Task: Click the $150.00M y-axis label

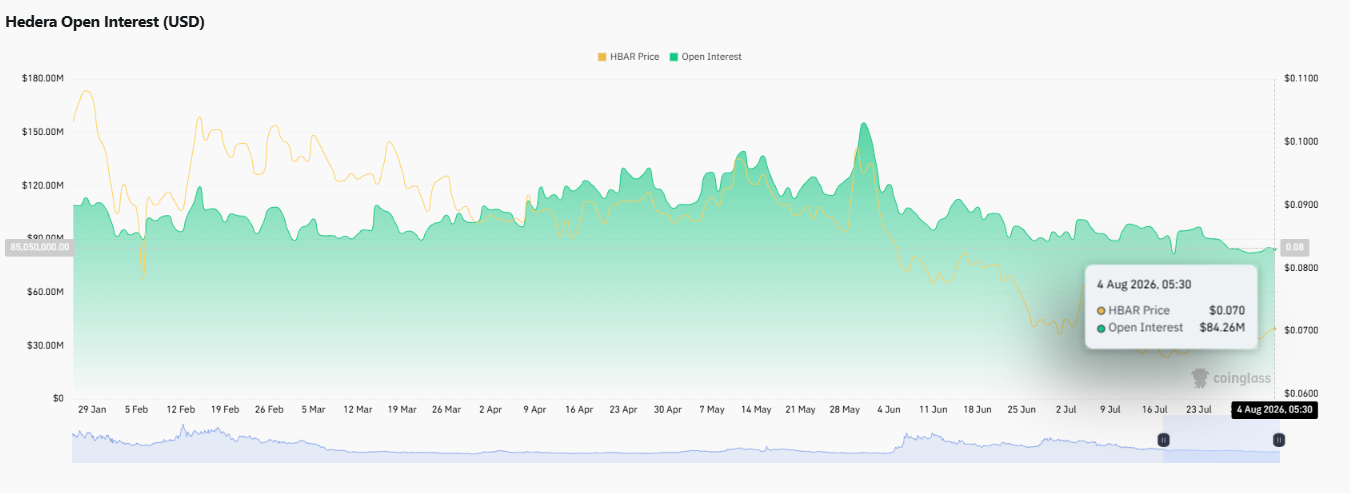Action: [x=43, y=132]
